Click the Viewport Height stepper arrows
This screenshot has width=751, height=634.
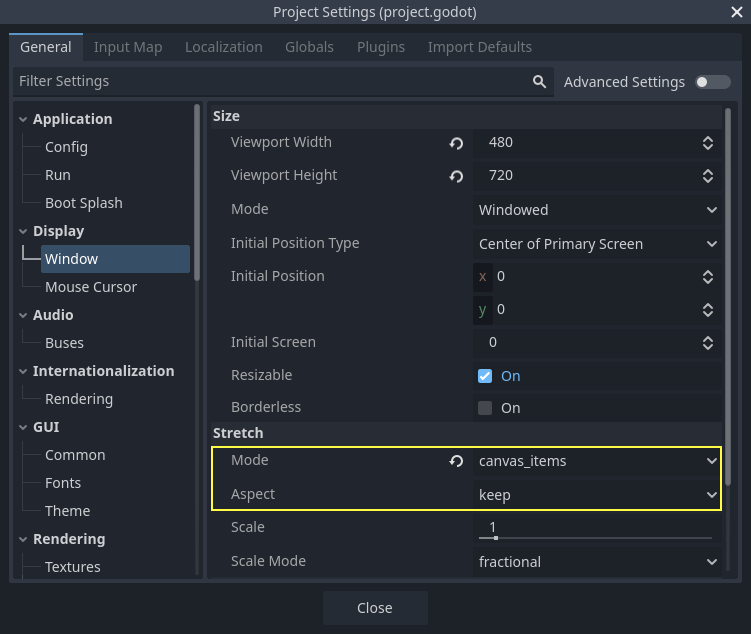point(708,176)
